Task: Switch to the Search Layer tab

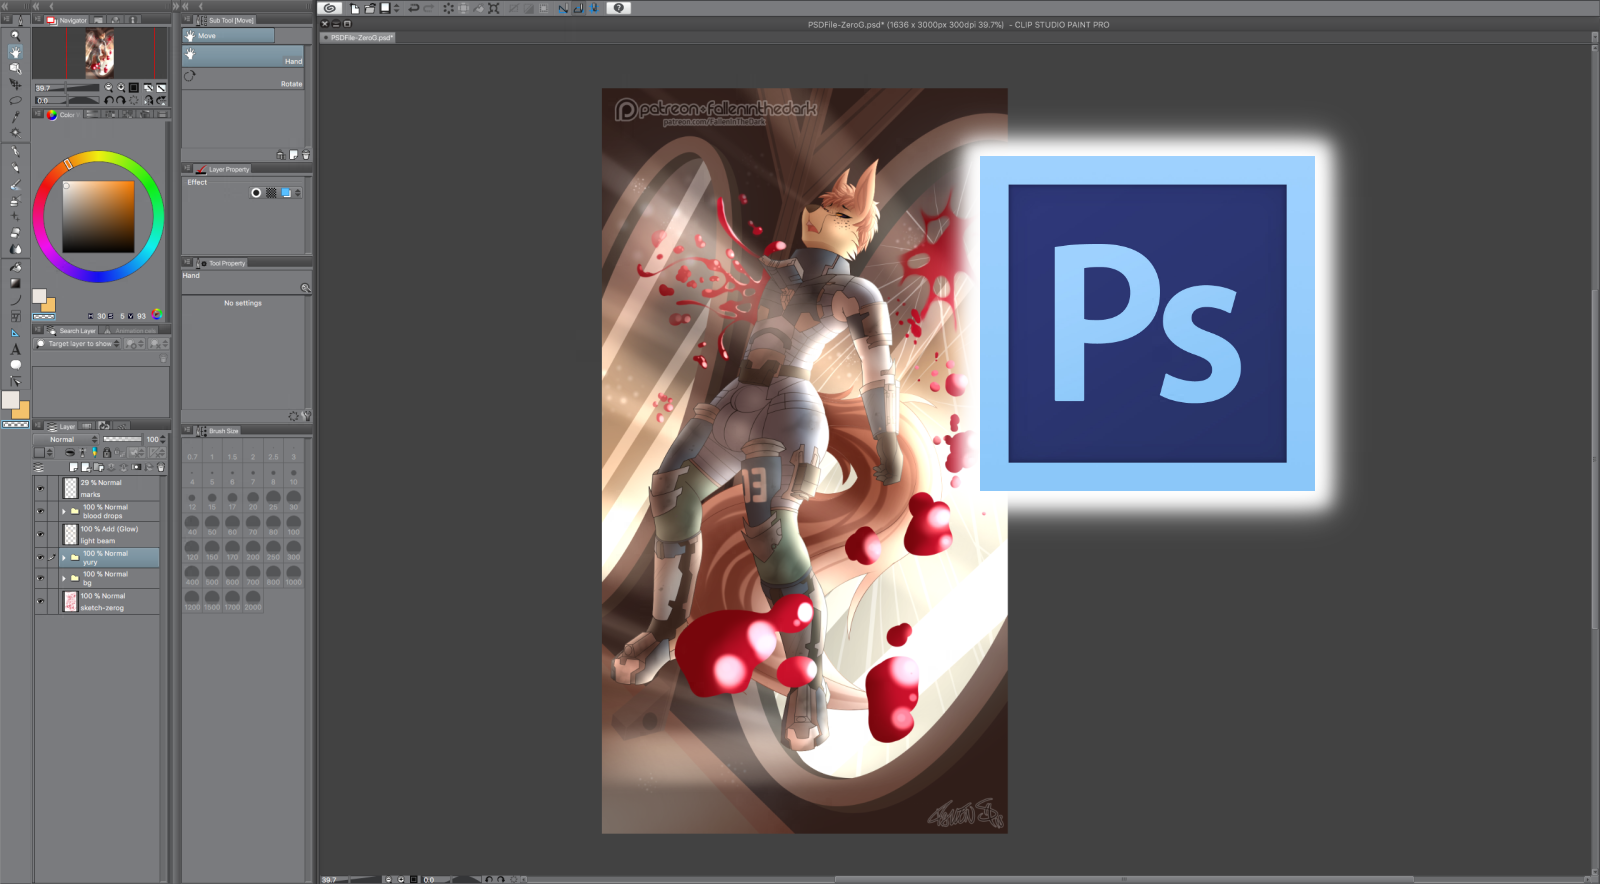Action: 72,331
